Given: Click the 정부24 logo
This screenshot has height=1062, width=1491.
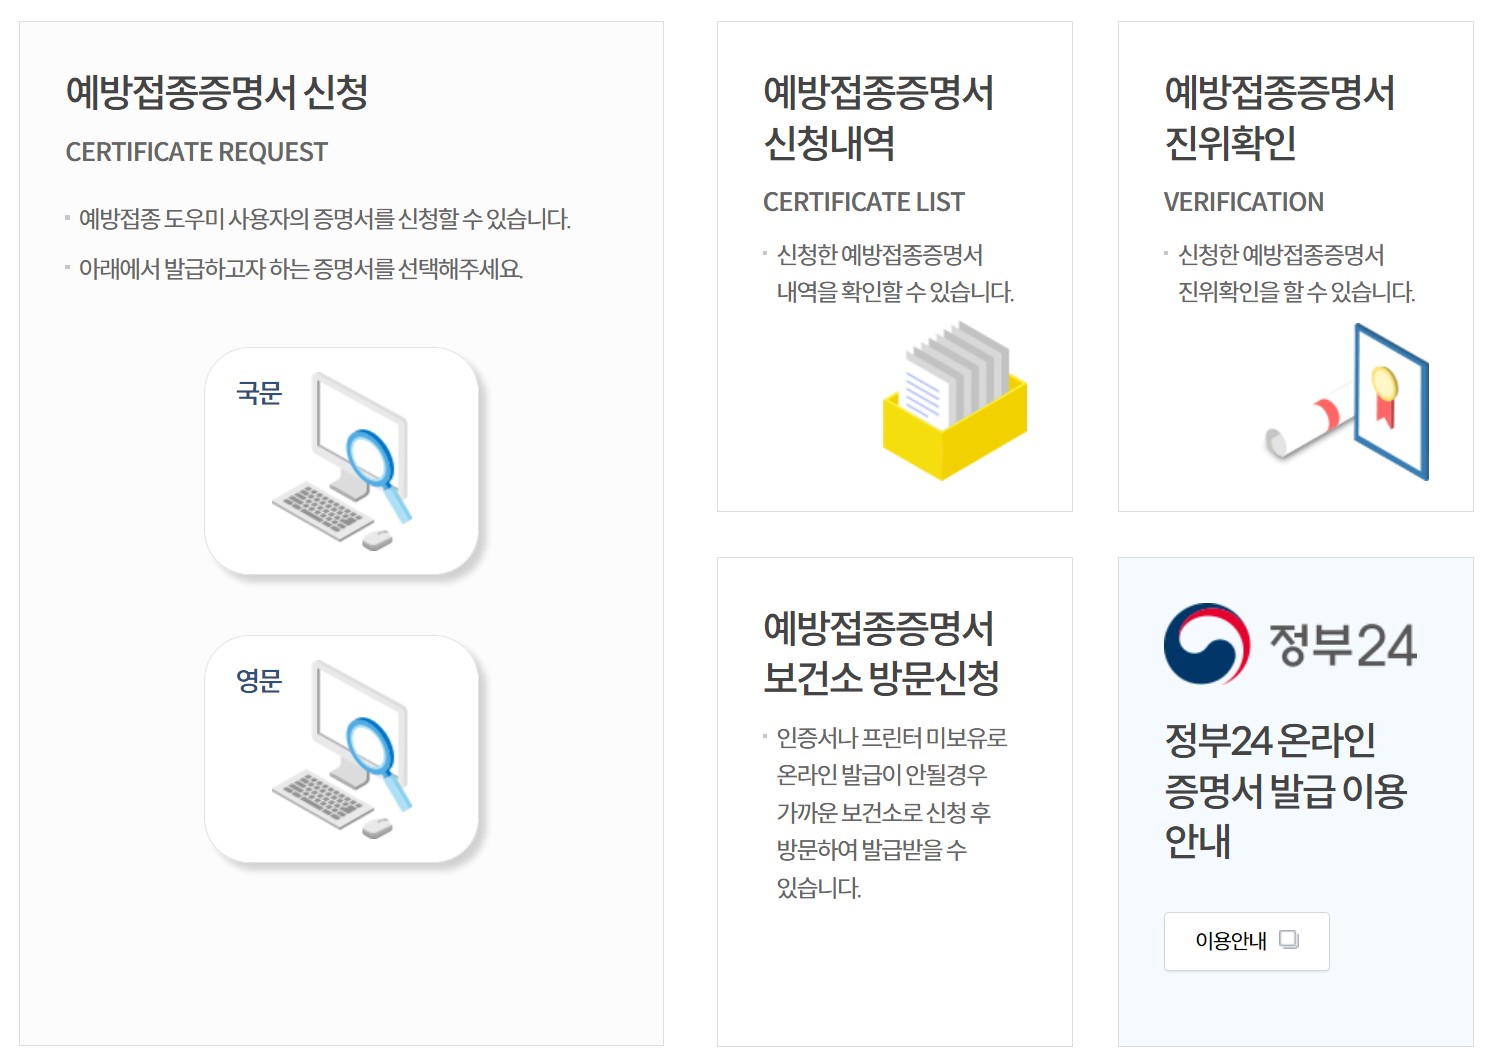Looking at the screenshot, I should tap(1291, 644).
